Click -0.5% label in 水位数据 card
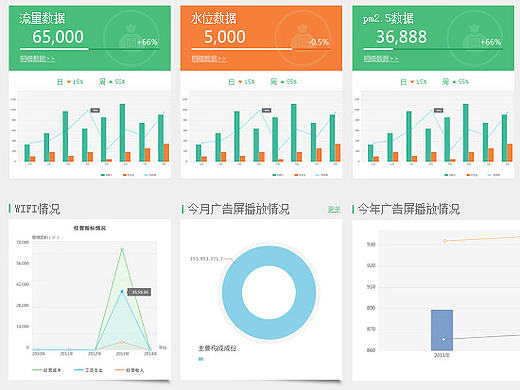 [x=319, y=42]
